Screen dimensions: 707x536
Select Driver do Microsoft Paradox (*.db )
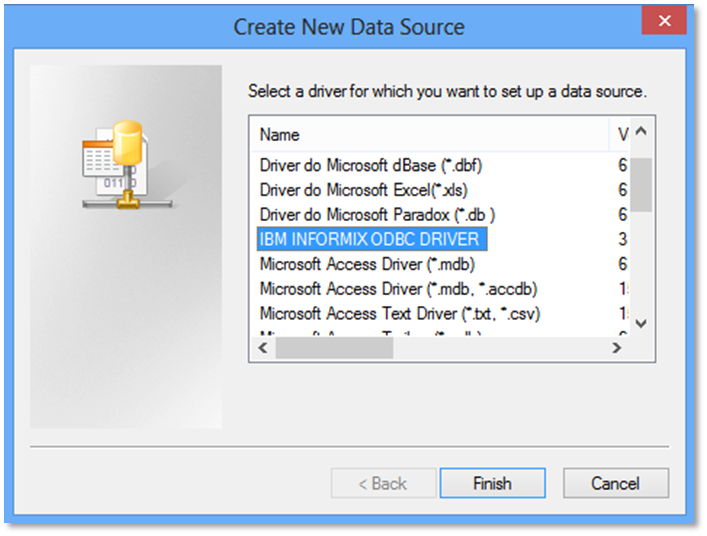[x=377, y=215]
